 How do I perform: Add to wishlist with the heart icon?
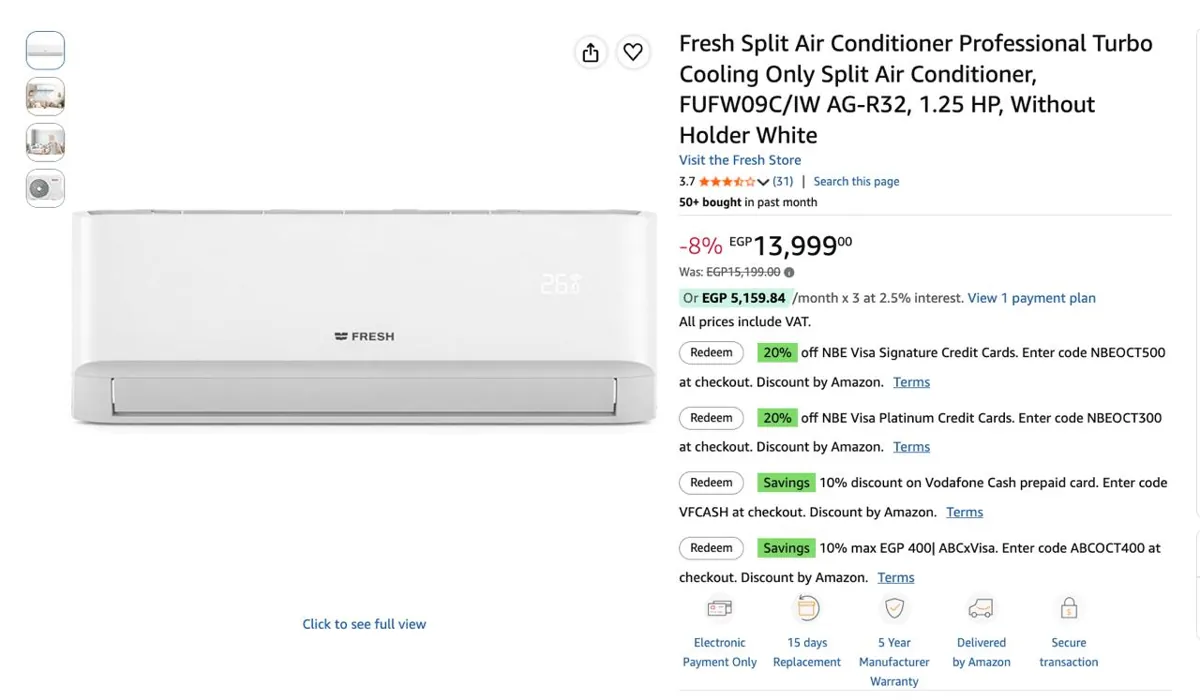point(633,52)
